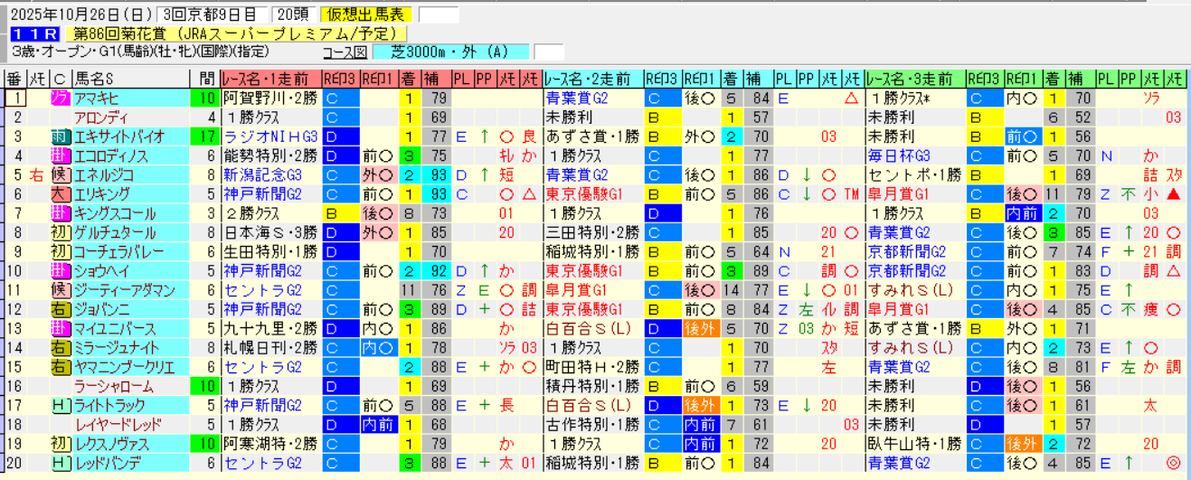Screen dimensions: 1191x480
Task: Click the ソラ badge beside アマキヒ
Action: pos(59,97)
